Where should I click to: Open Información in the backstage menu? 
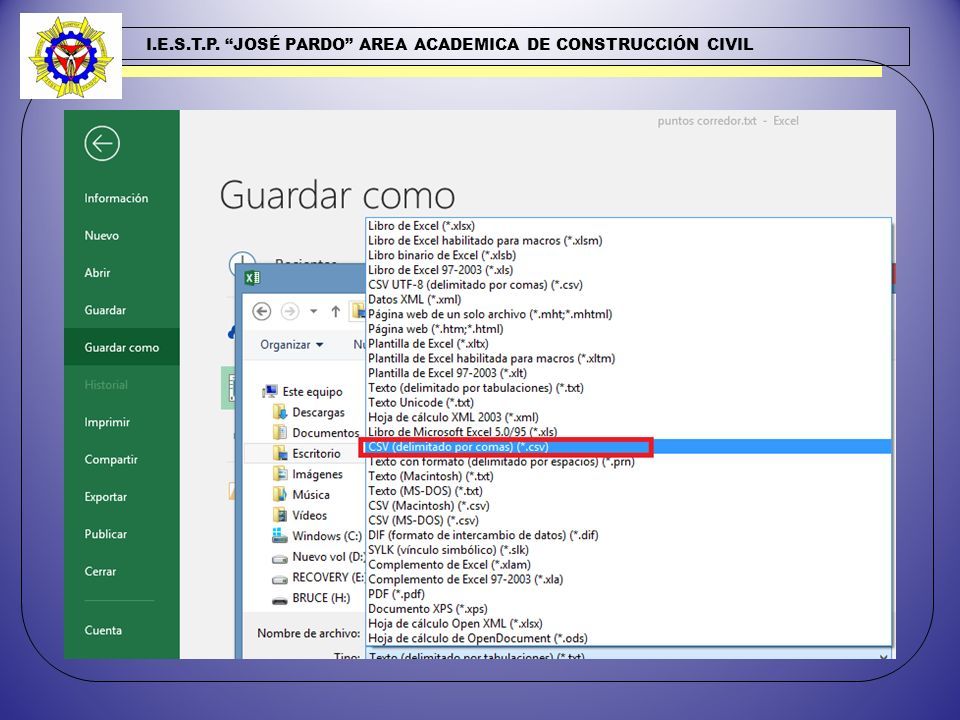point(116,198)
